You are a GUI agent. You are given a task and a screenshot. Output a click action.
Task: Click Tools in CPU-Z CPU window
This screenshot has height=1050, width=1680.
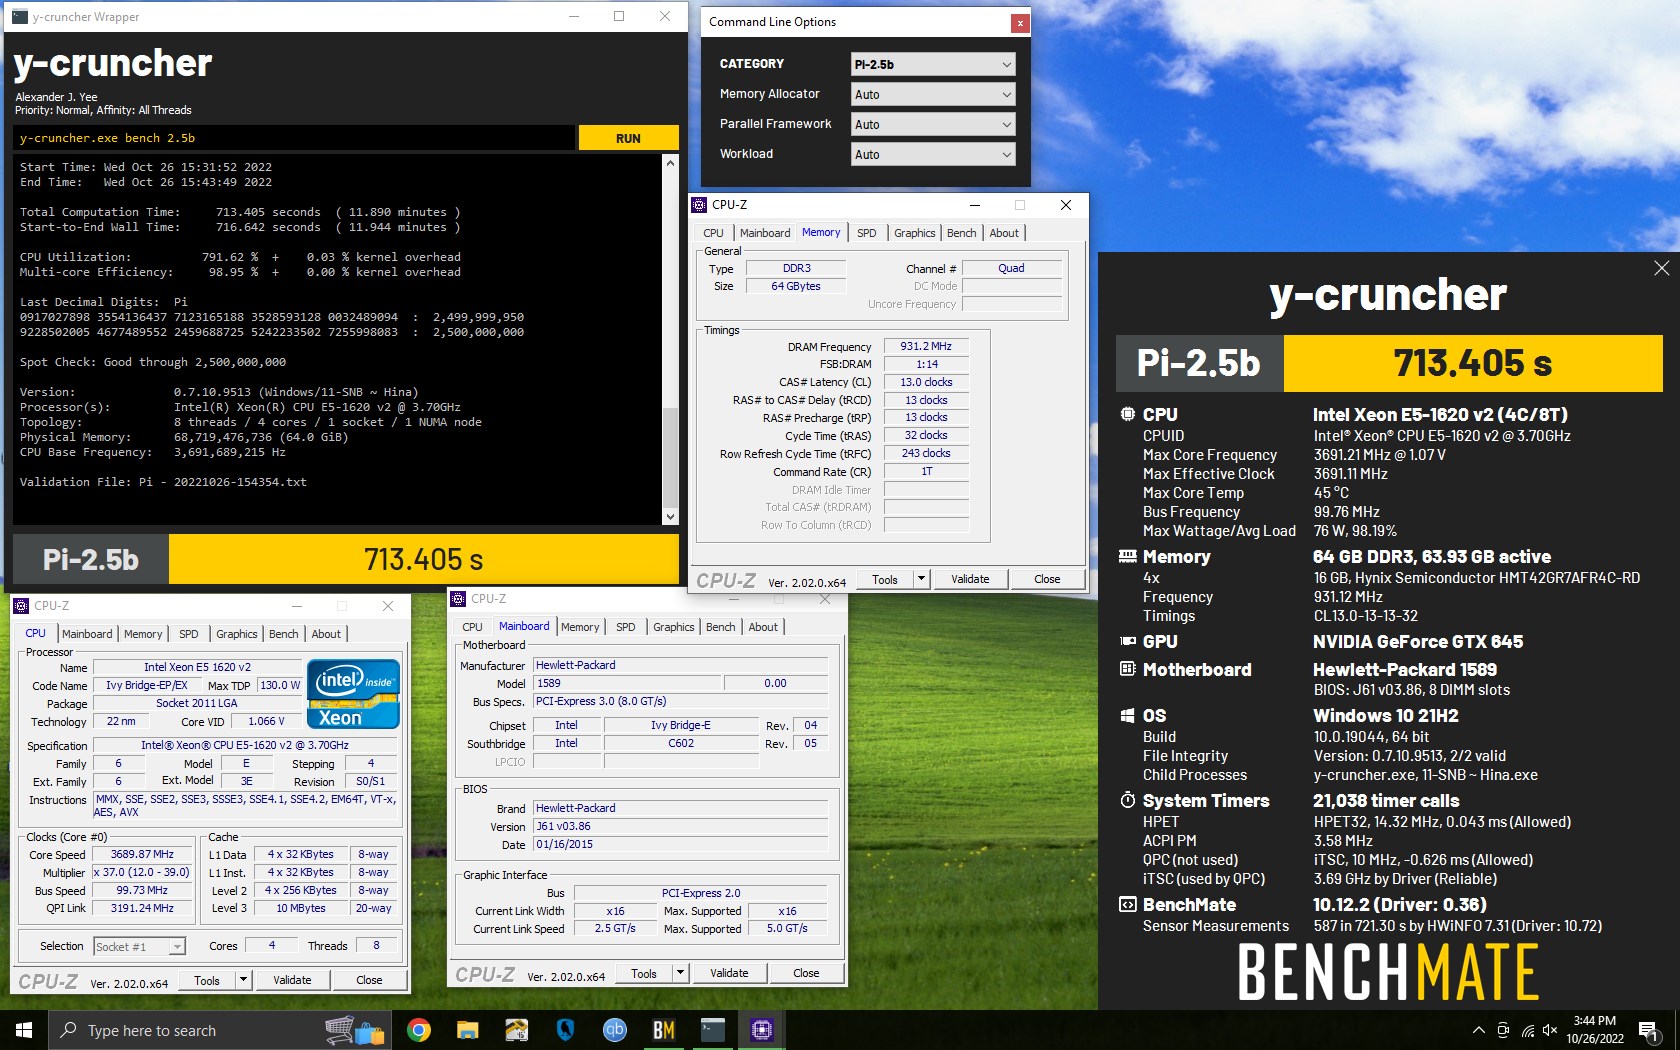[207, 980]
